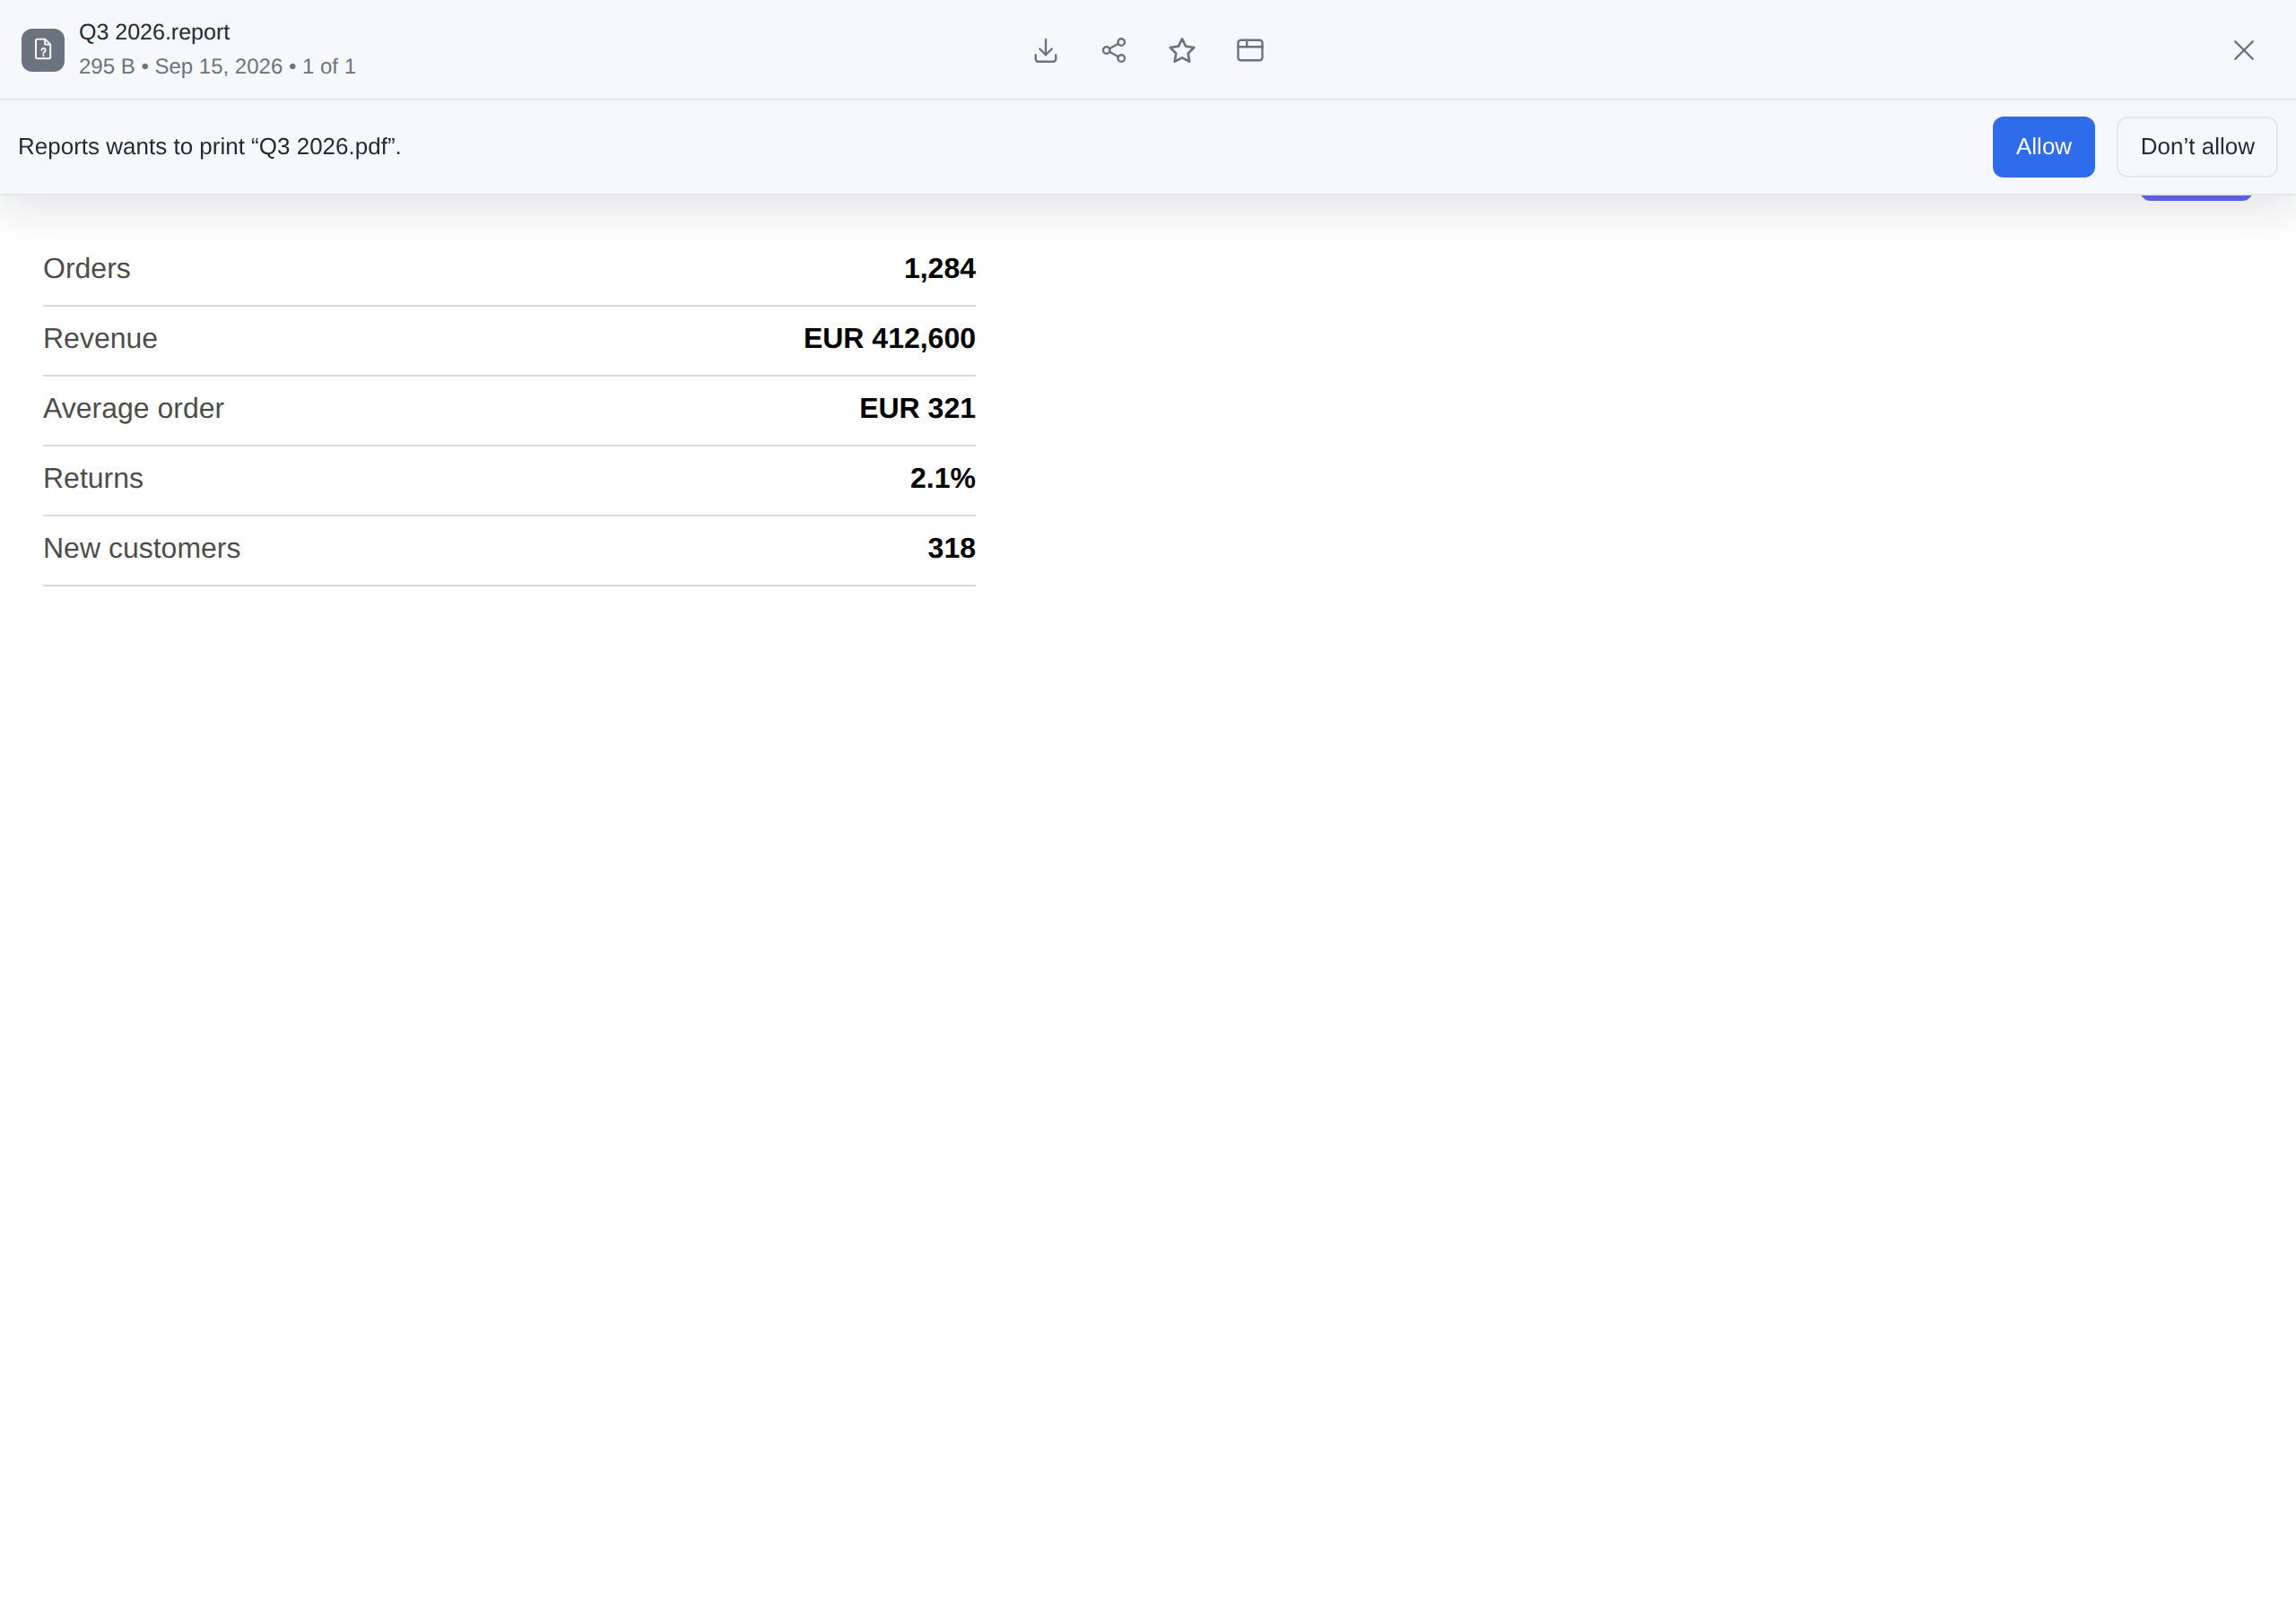Click the Average order value EUR 321
This screenshot has width=2296, height=1614.
tap(917, 408)
